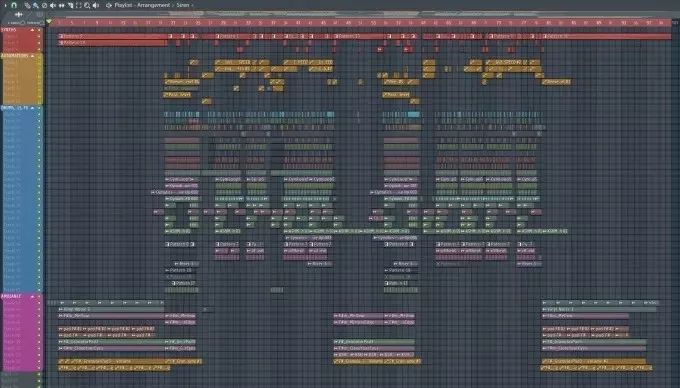Choose the Select marquee tool

tap(79, 6)
